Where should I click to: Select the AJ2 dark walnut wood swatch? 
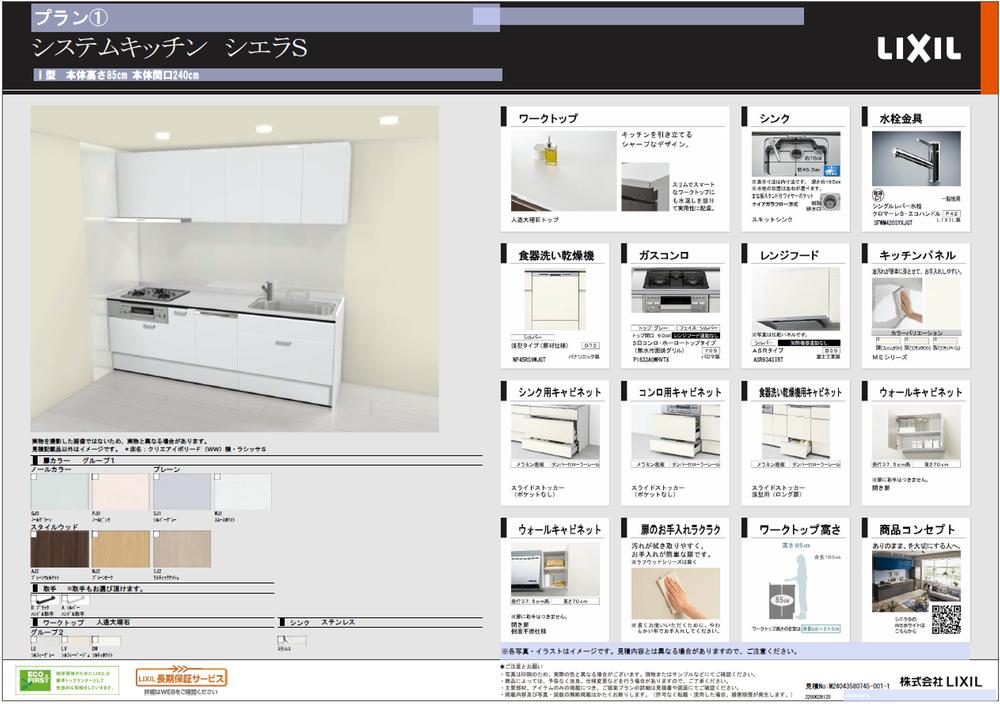point(60,549)
